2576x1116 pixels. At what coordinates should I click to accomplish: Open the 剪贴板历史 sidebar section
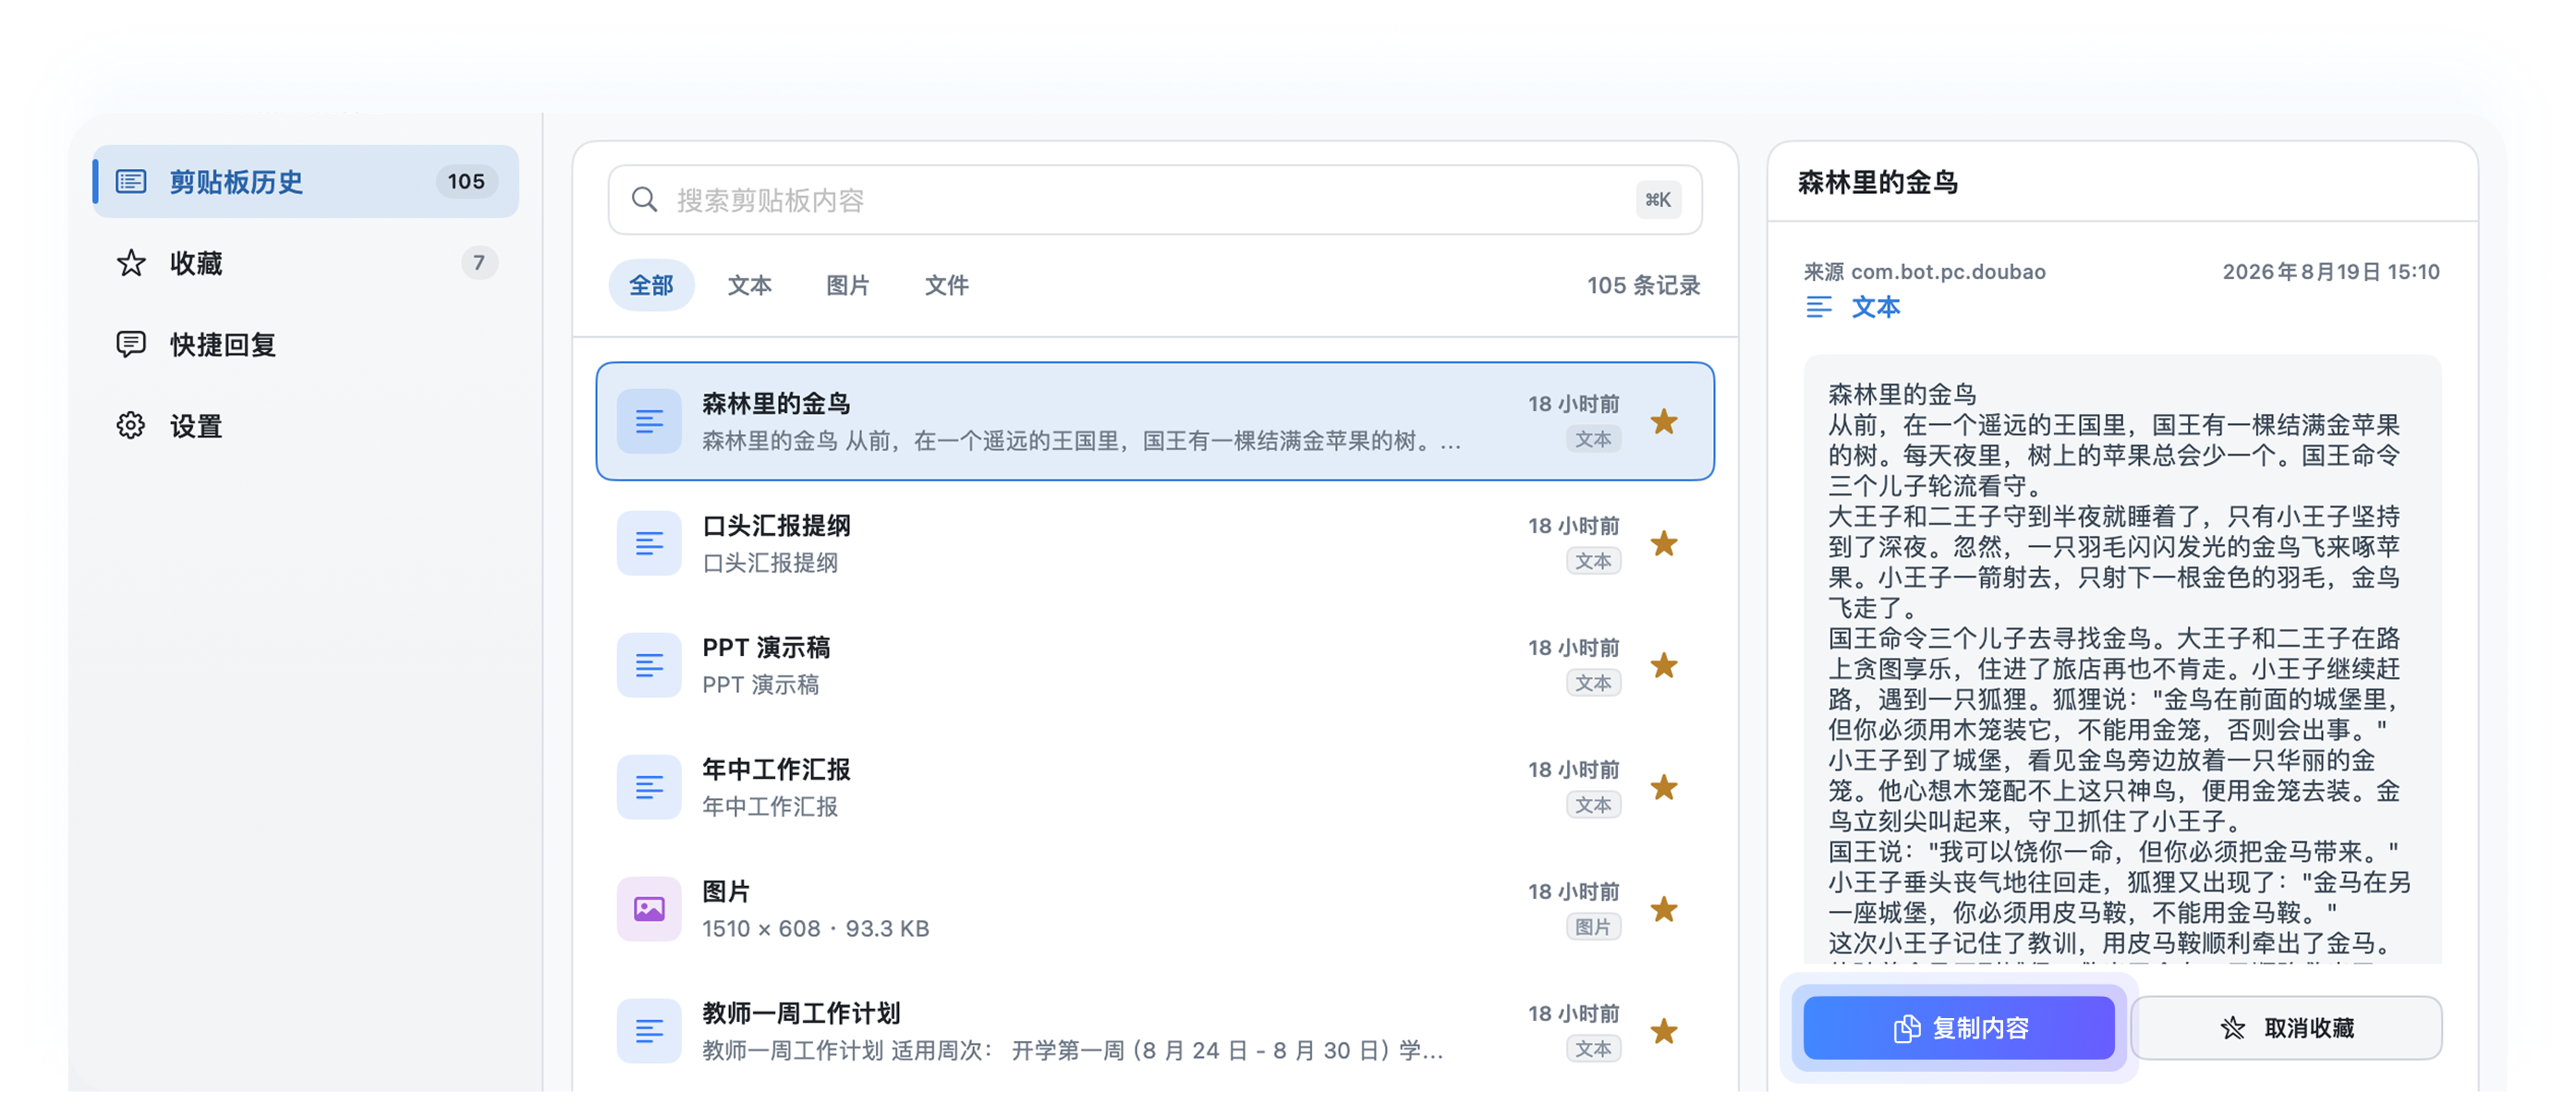pyautogui.click(x=305, y=181)
